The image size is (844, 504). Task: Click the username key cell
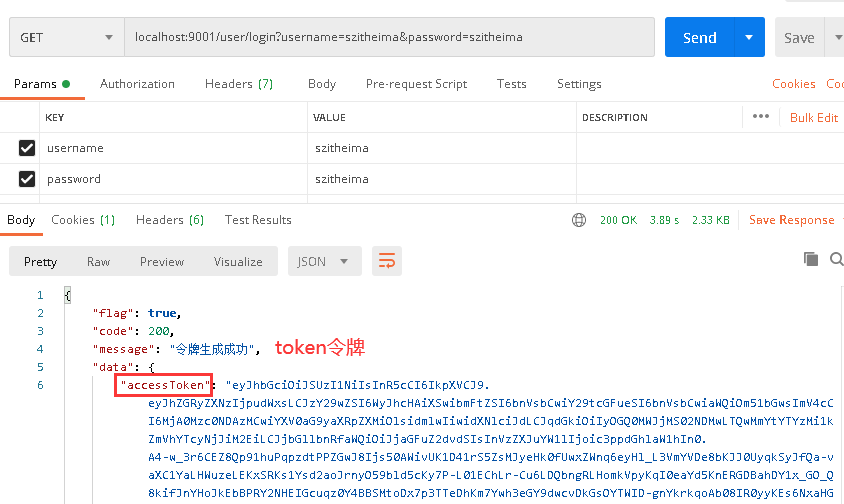tap(173, 148)
